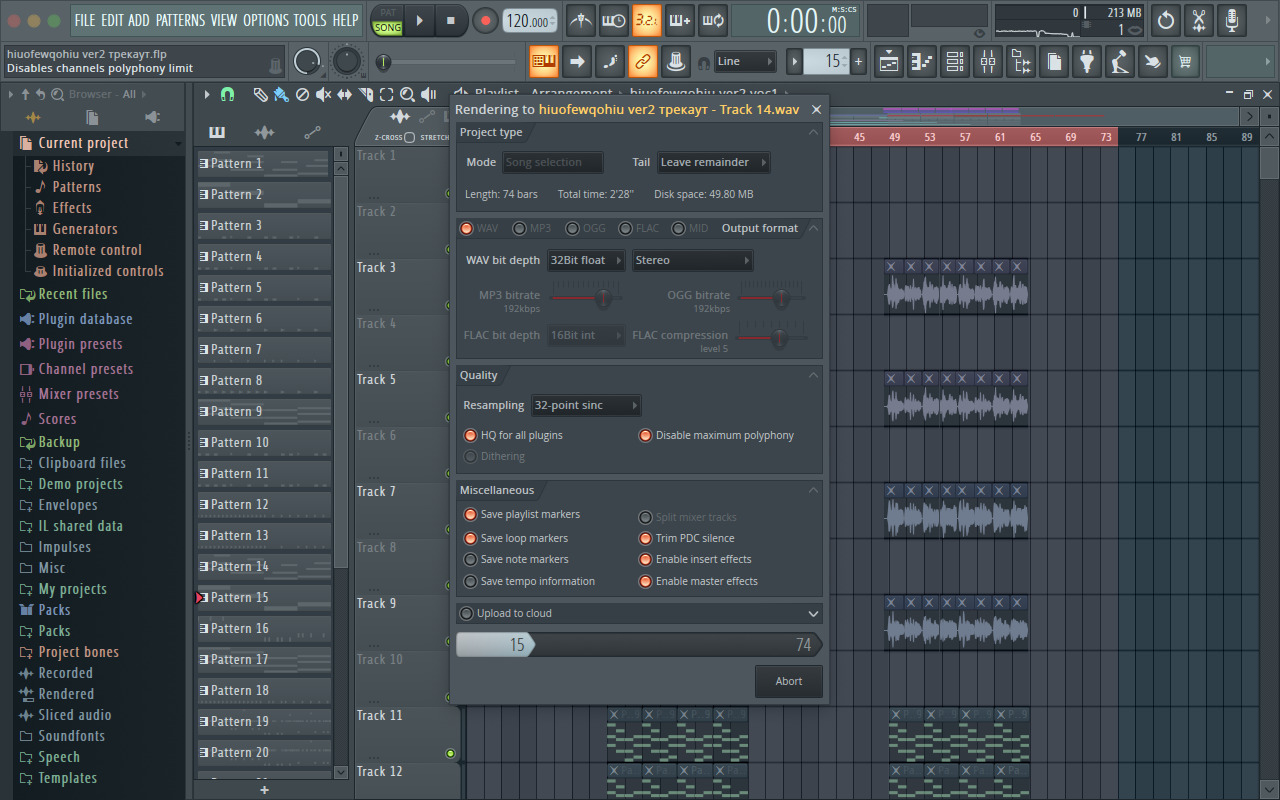
Task: Open the PATTERNS menu
Action: point(180,20)
